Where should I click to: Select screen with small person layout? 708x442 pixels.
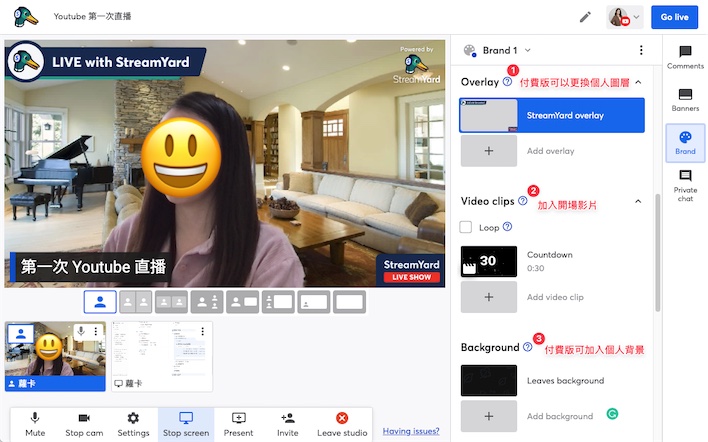pyautogui.click(x=314, y=302)
